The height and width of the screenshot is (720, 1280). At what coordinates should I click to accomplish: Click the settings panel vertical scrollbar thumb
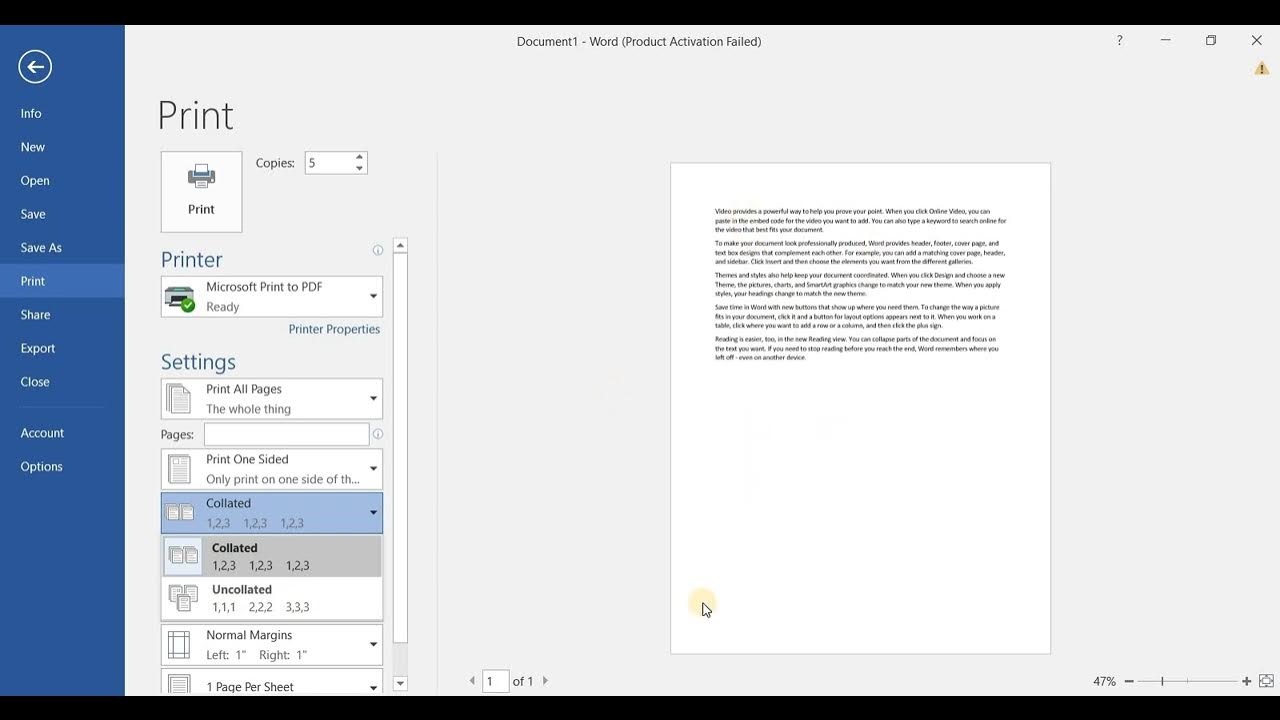[x=400, y=448]
